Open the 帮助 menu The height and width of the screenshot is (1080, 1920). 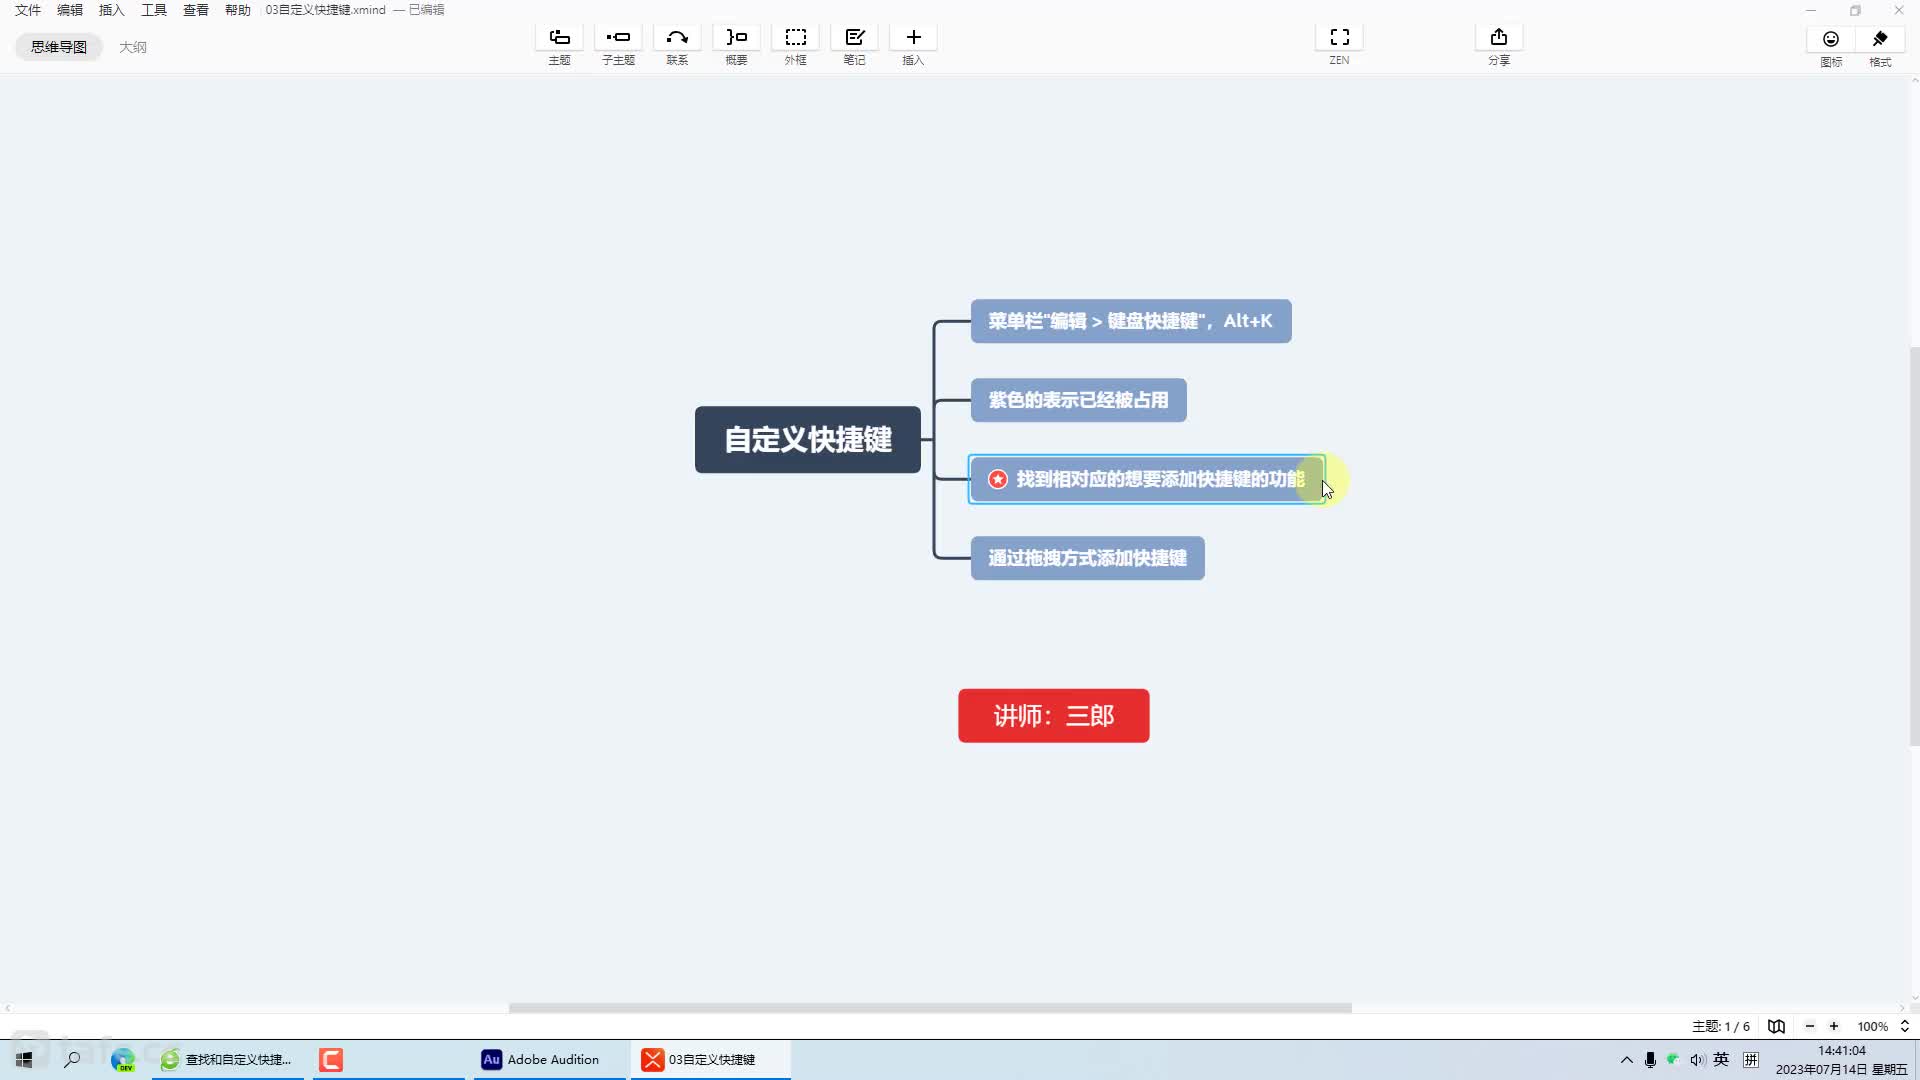pyautogui.click(x=238, y=10)
